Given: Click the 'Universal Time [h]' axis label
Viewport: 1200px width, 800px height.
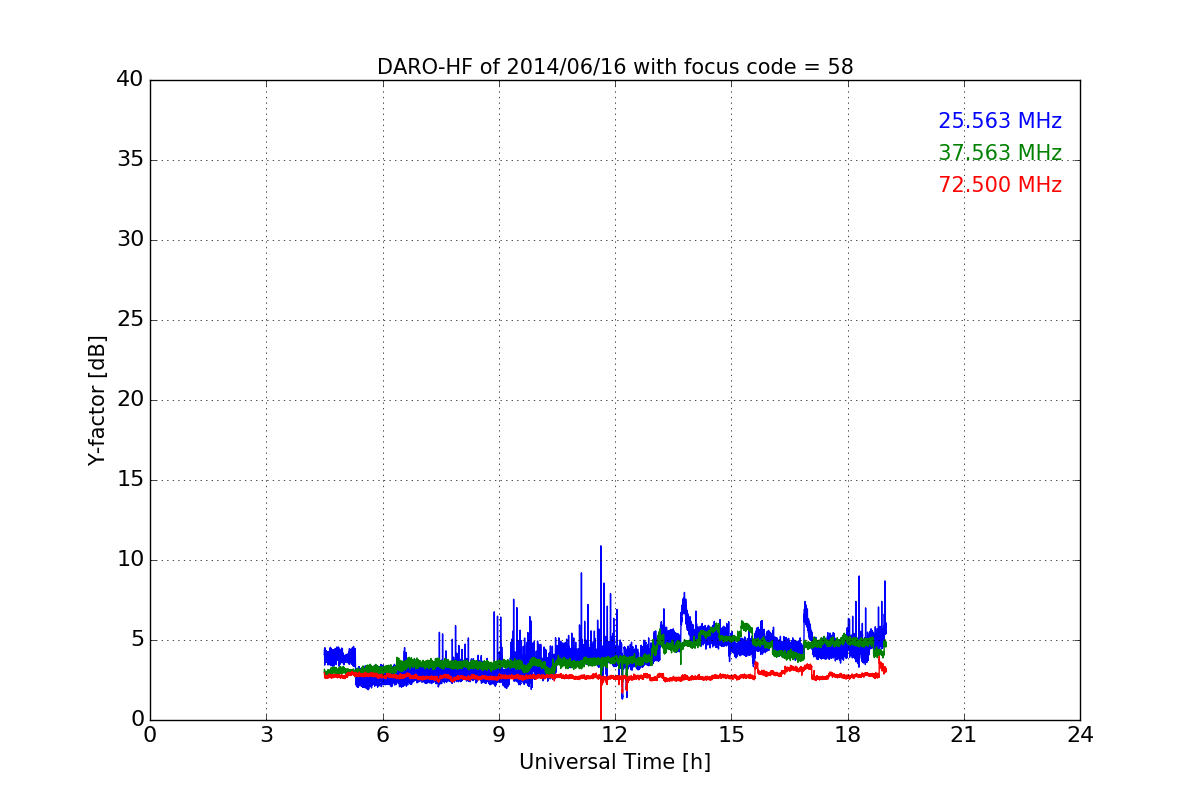Looking at the screenshot, I should coord(615,762).
